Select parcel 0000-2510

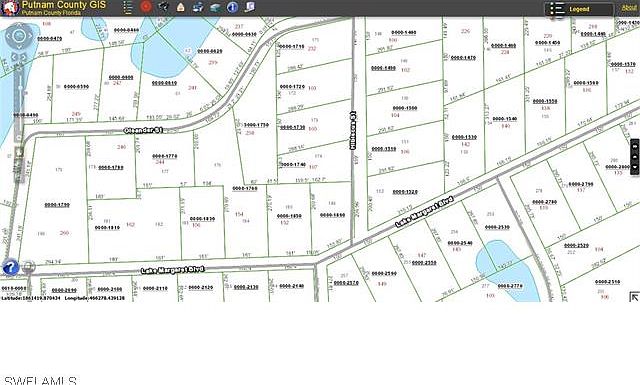coord(607,282)
